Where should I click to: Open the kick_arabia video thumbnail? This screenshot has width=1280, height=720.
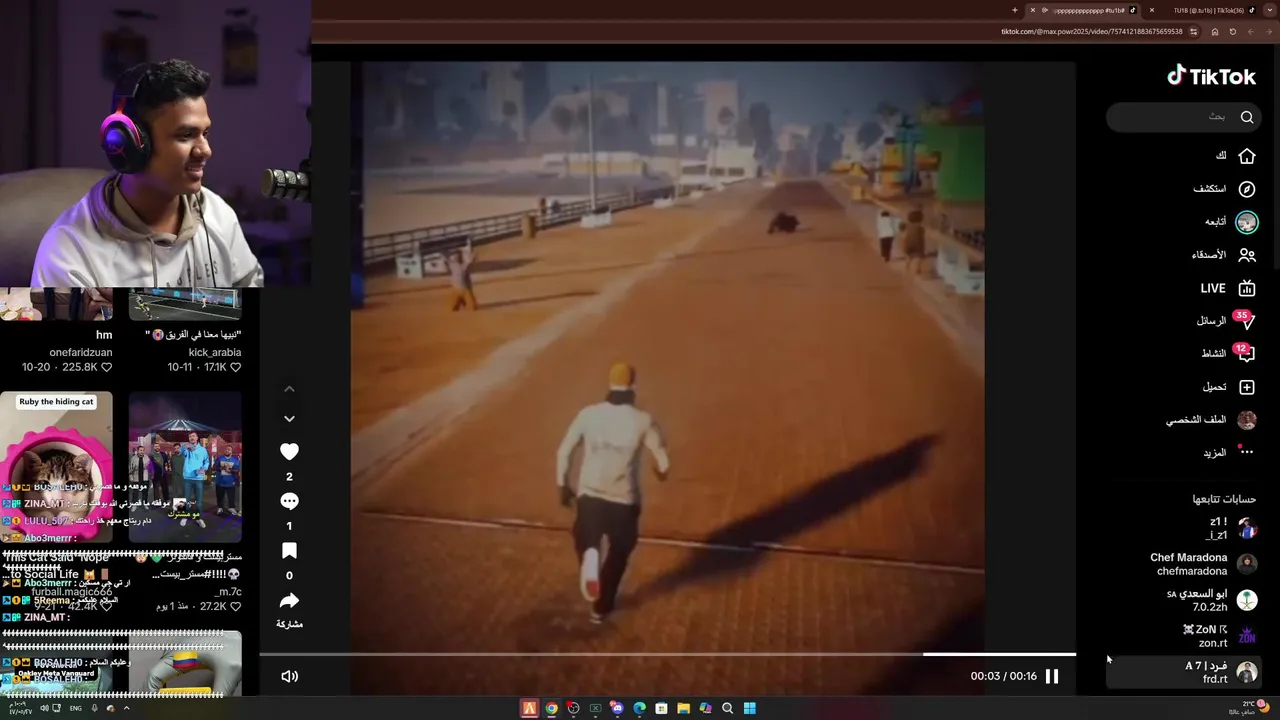(x=185, y=303)
